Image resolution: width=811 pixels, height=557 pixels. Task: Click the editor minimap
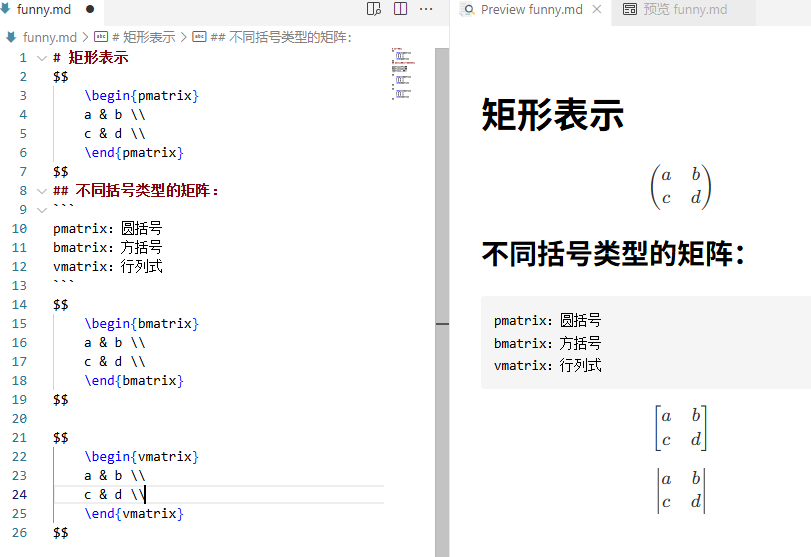[x=403, y=73]
